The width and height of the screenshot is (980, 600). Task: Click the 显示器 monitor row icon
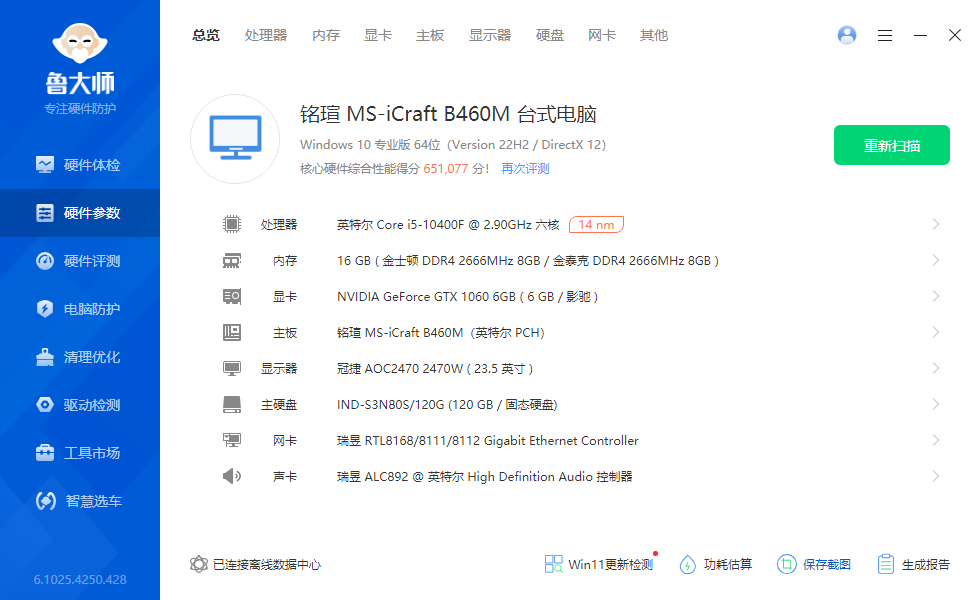[x=232, y=369]
